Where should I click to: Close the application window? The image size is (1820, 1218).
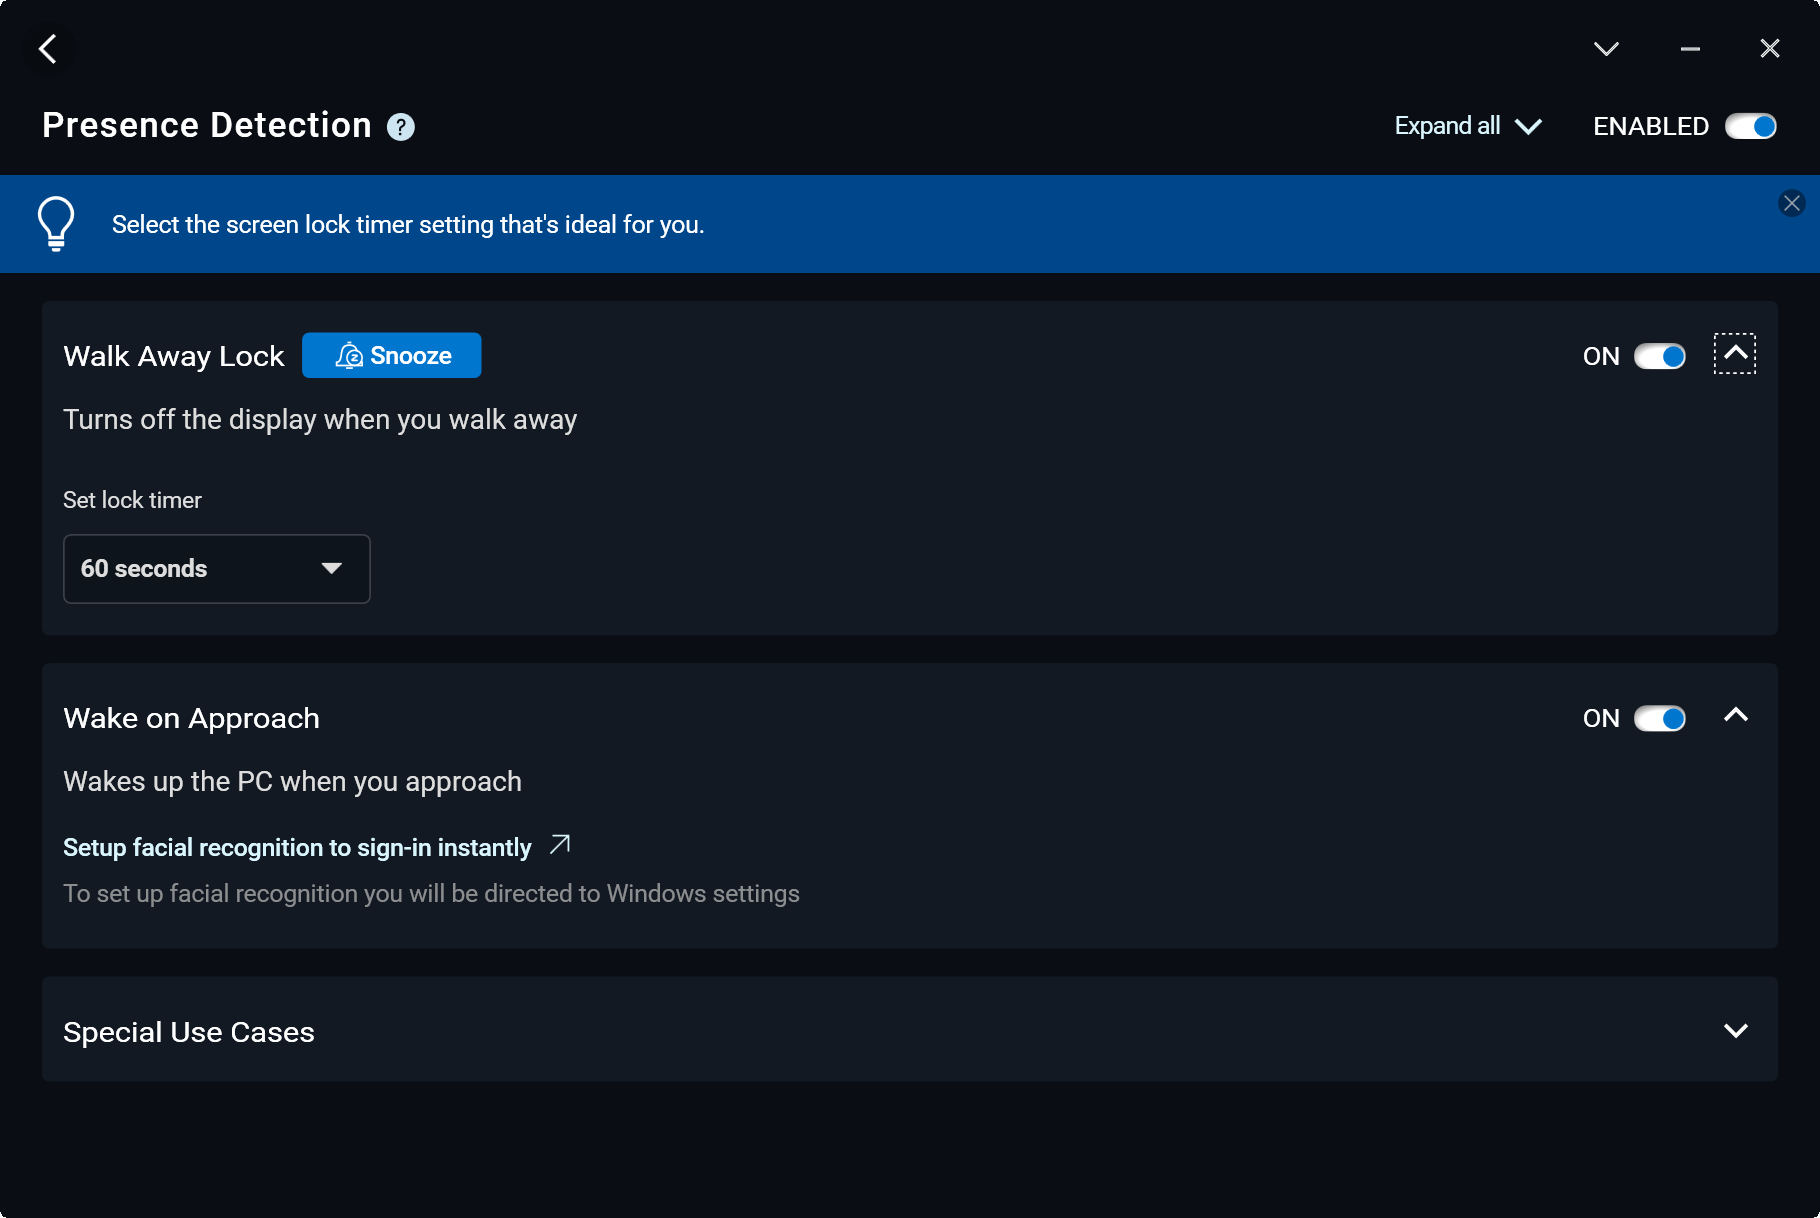click(x=1770, y=49)
